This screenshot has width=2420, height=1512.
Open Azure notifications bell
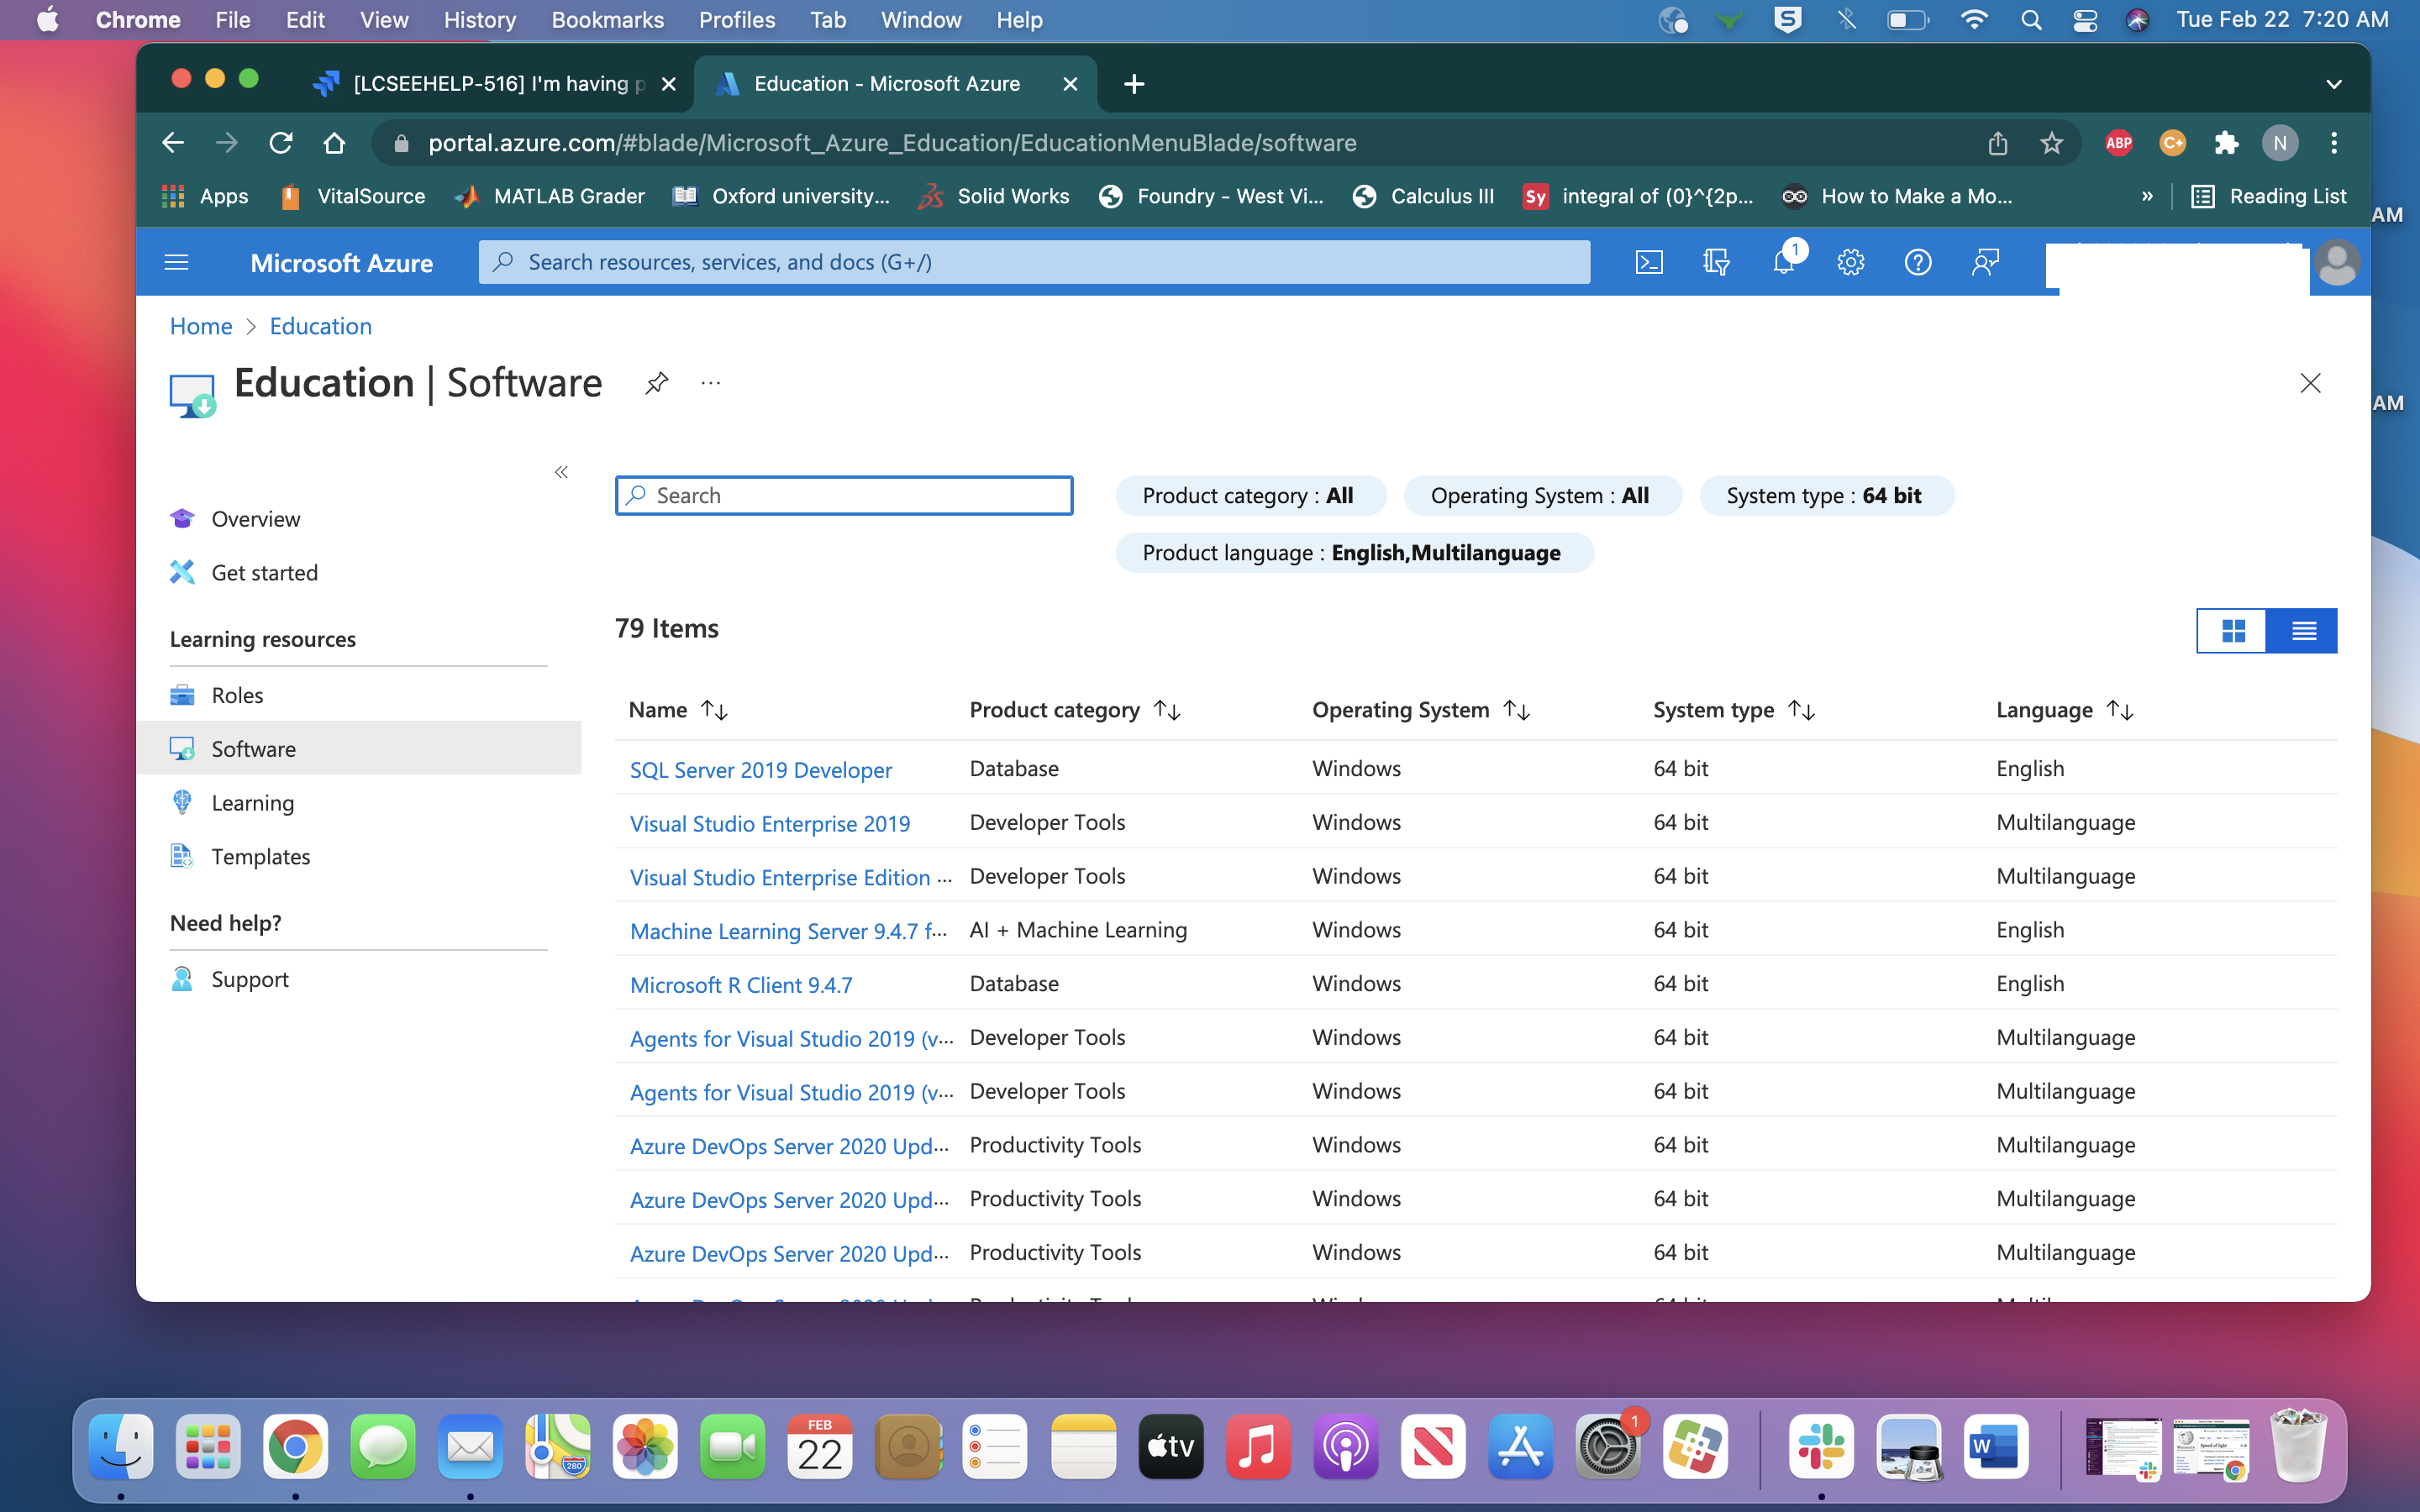[x=1784, y=262]
